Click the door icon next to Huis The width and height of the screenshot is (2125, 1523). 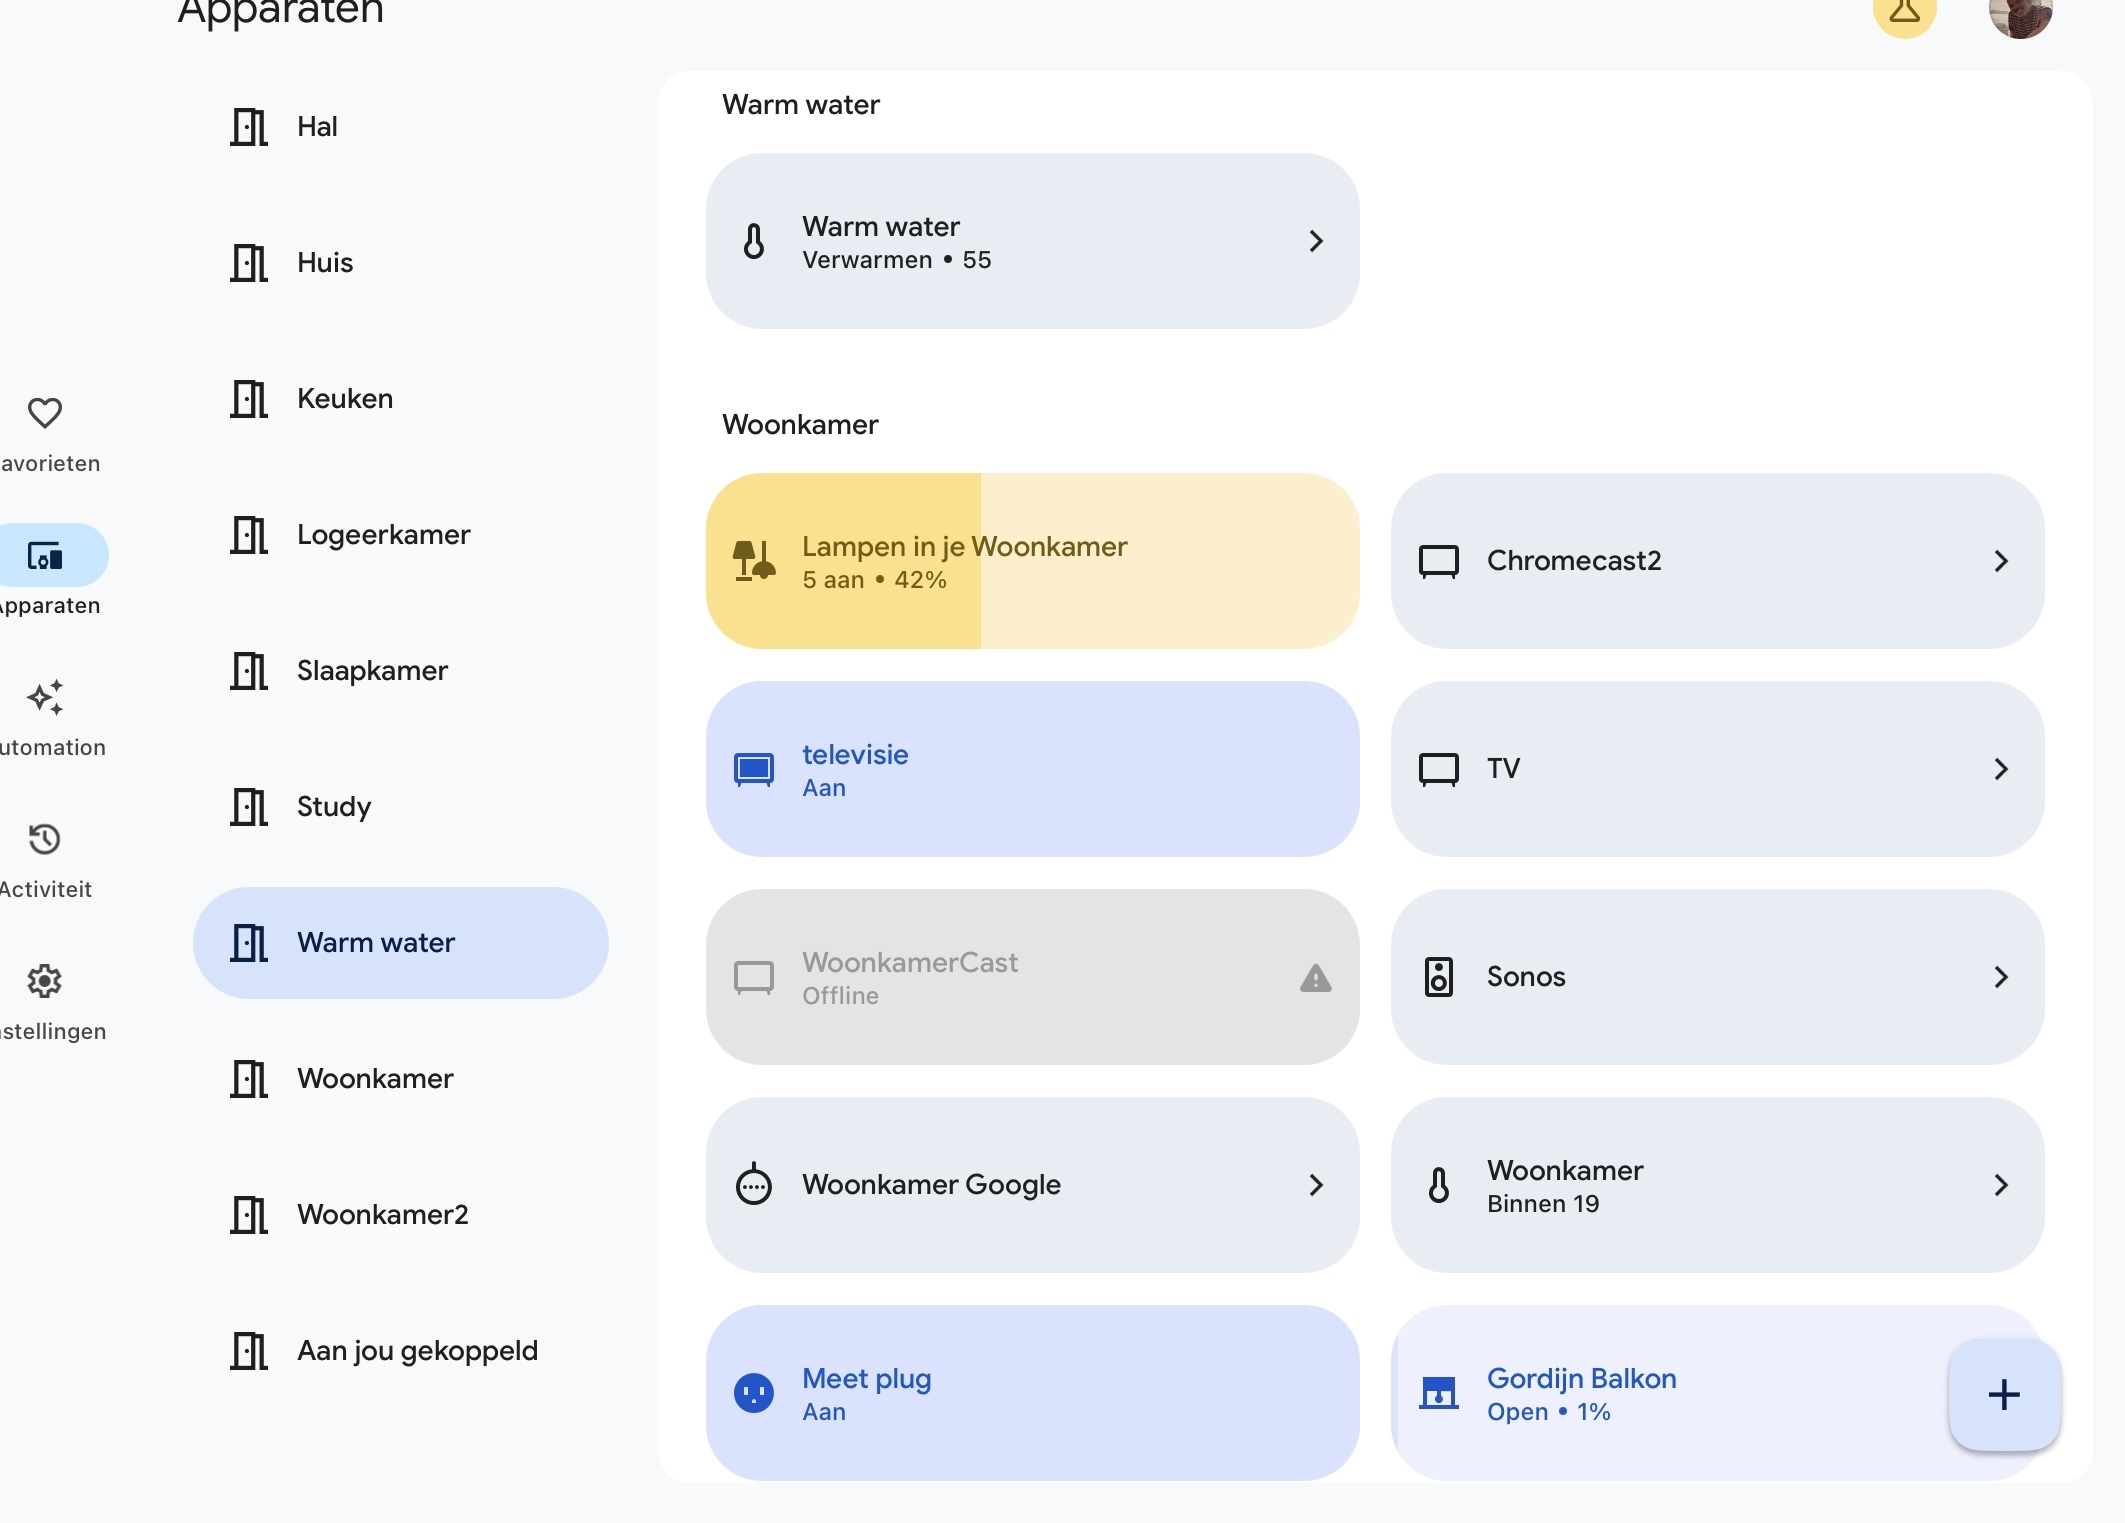(x=249, y=263)
